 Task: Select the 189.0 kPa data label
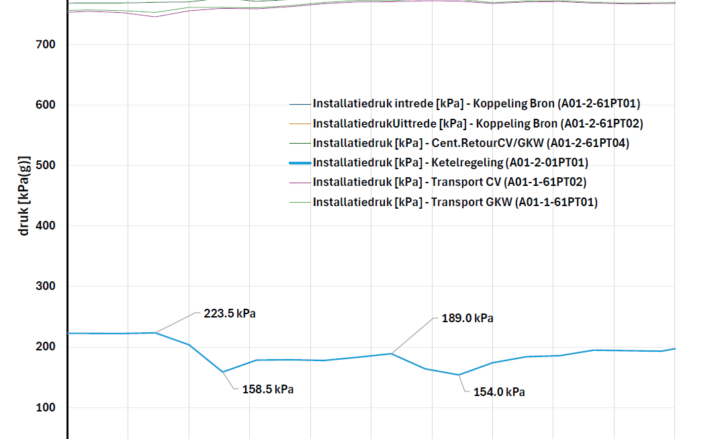coord(467,318)
